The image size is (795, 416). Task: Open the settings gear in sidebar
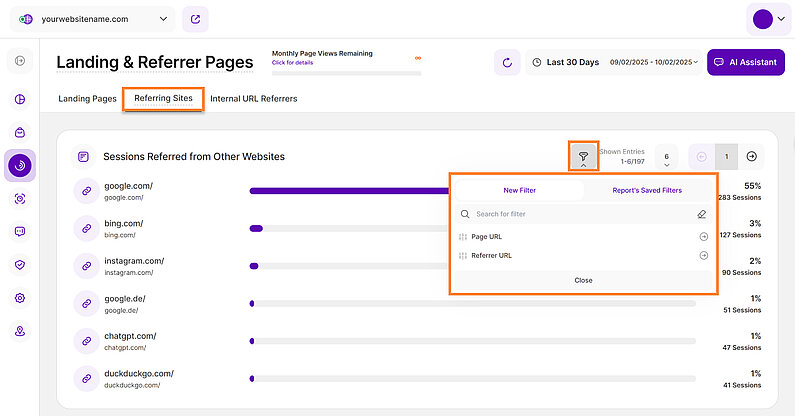(x=20, y=298)
